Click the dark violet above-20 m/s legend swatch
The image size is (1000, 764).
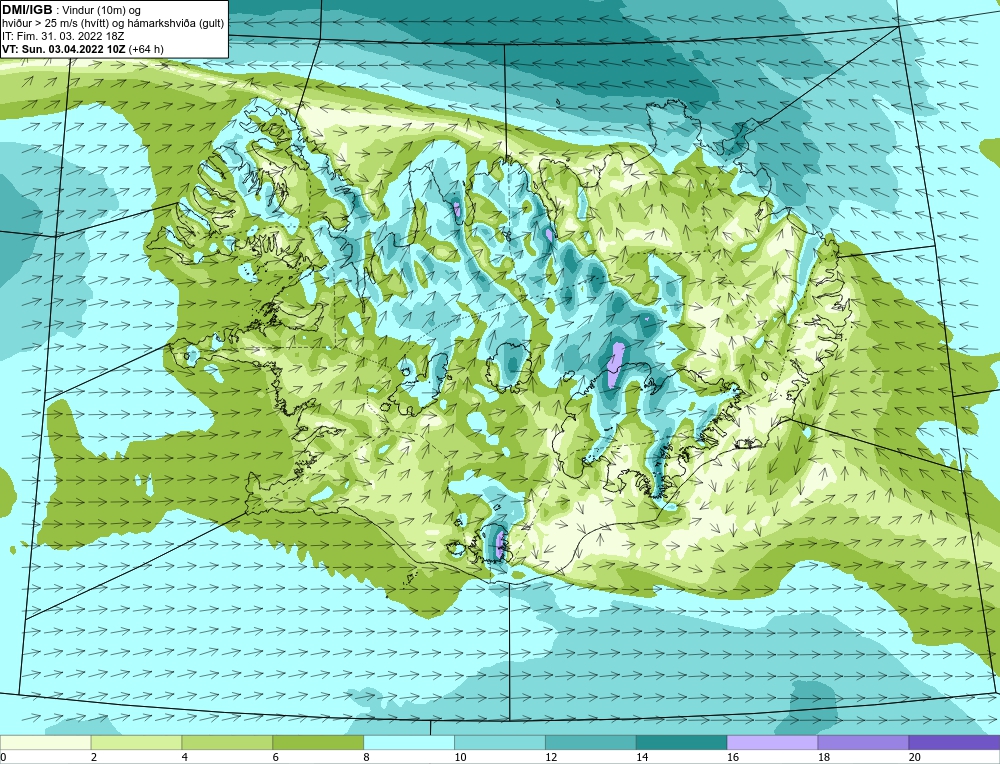pos(954,742)
